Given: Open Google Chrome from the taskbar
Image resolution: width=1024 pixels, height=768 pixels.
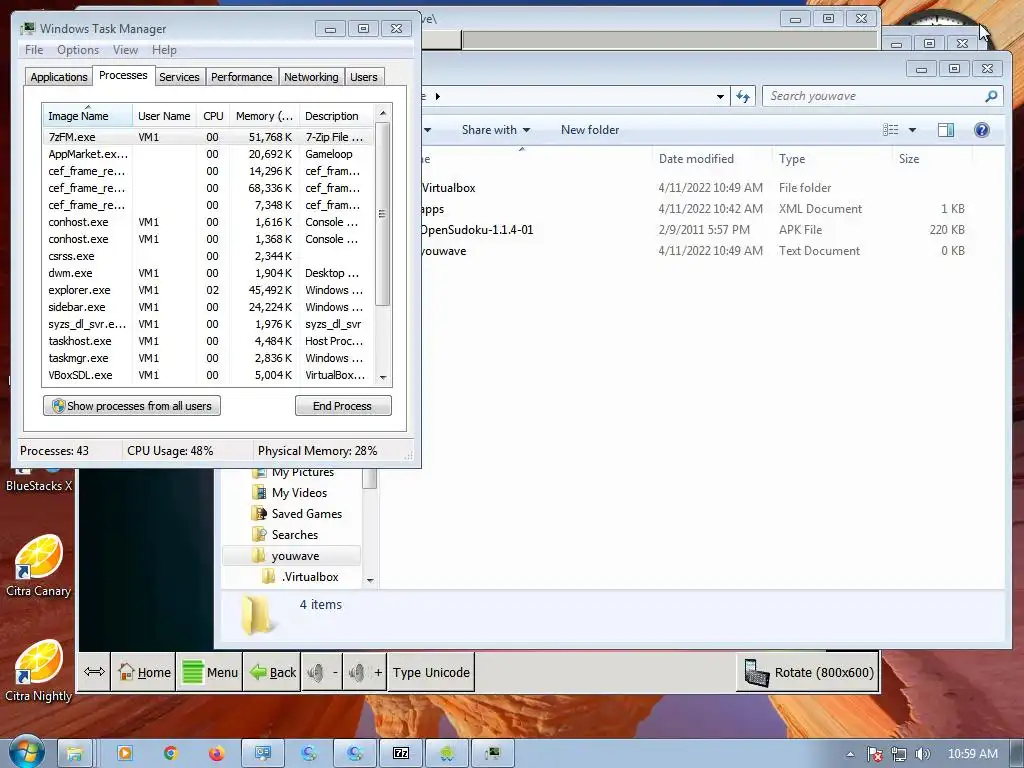Looking at the screenshot, I should tap(170, 754).
